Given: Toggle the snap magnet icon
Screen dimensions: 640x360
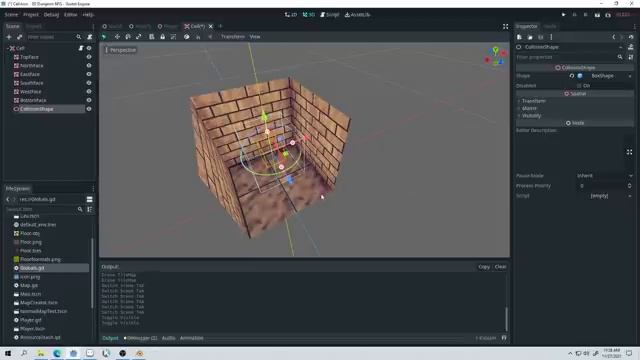Looking at the screenshot, I should coord(198,37).
